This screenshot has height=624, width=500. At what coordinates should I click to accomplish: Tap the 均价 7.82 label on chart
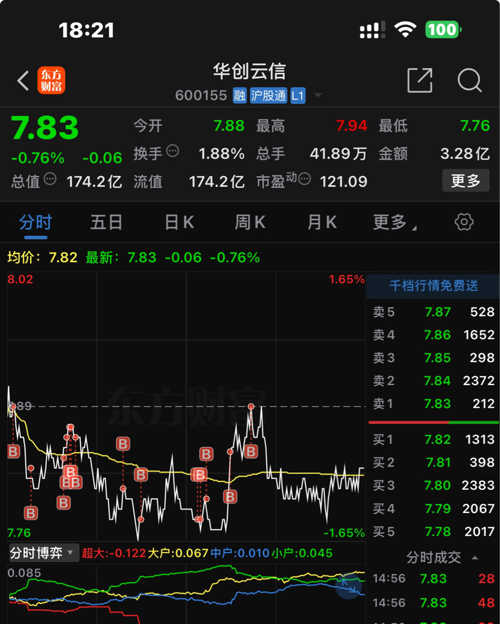pos(42,257)
